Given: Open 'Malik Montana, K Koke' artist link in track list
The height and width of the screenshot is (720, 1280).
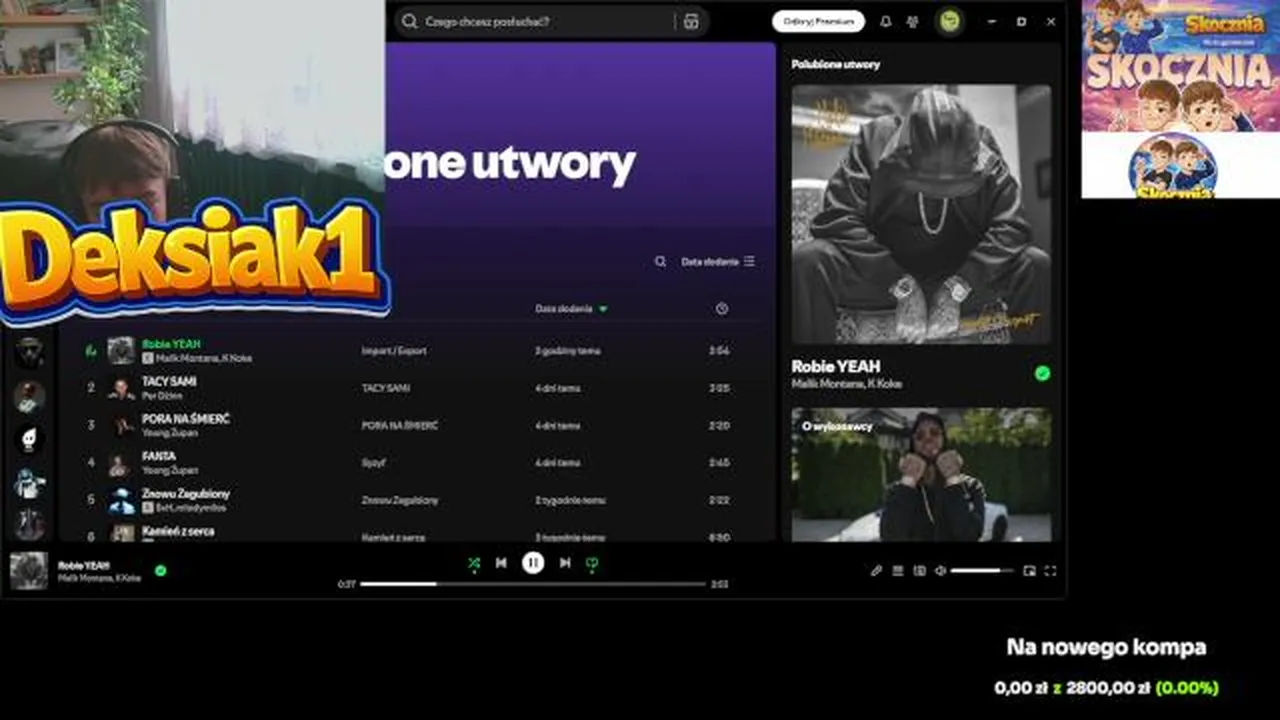Looking at the screenshot, I should coord(203,358).
